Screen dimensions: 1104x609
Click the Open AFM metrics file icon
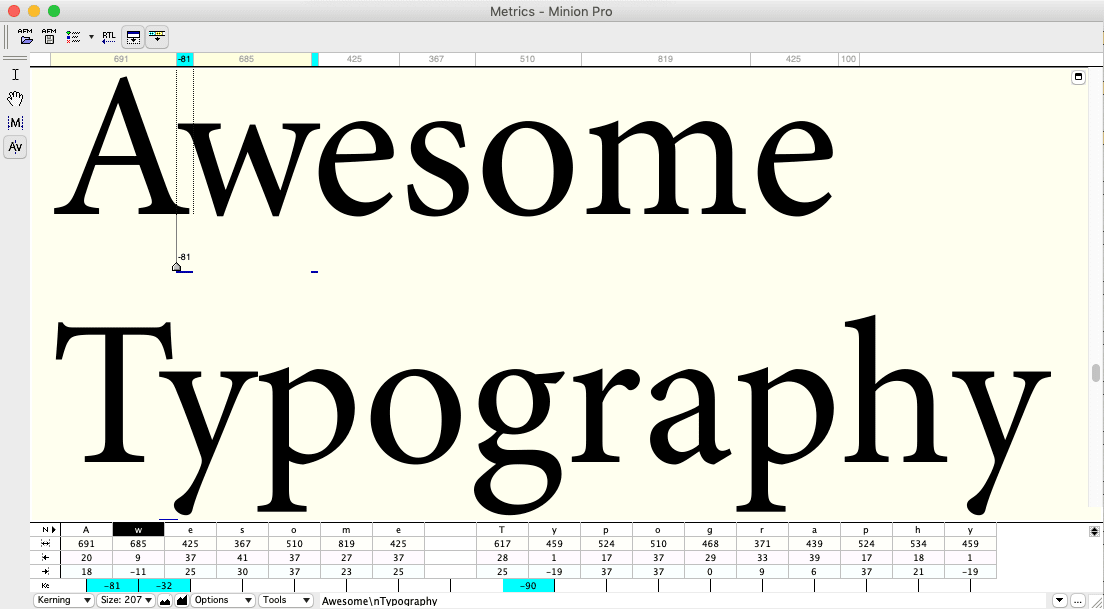point(26,37)
